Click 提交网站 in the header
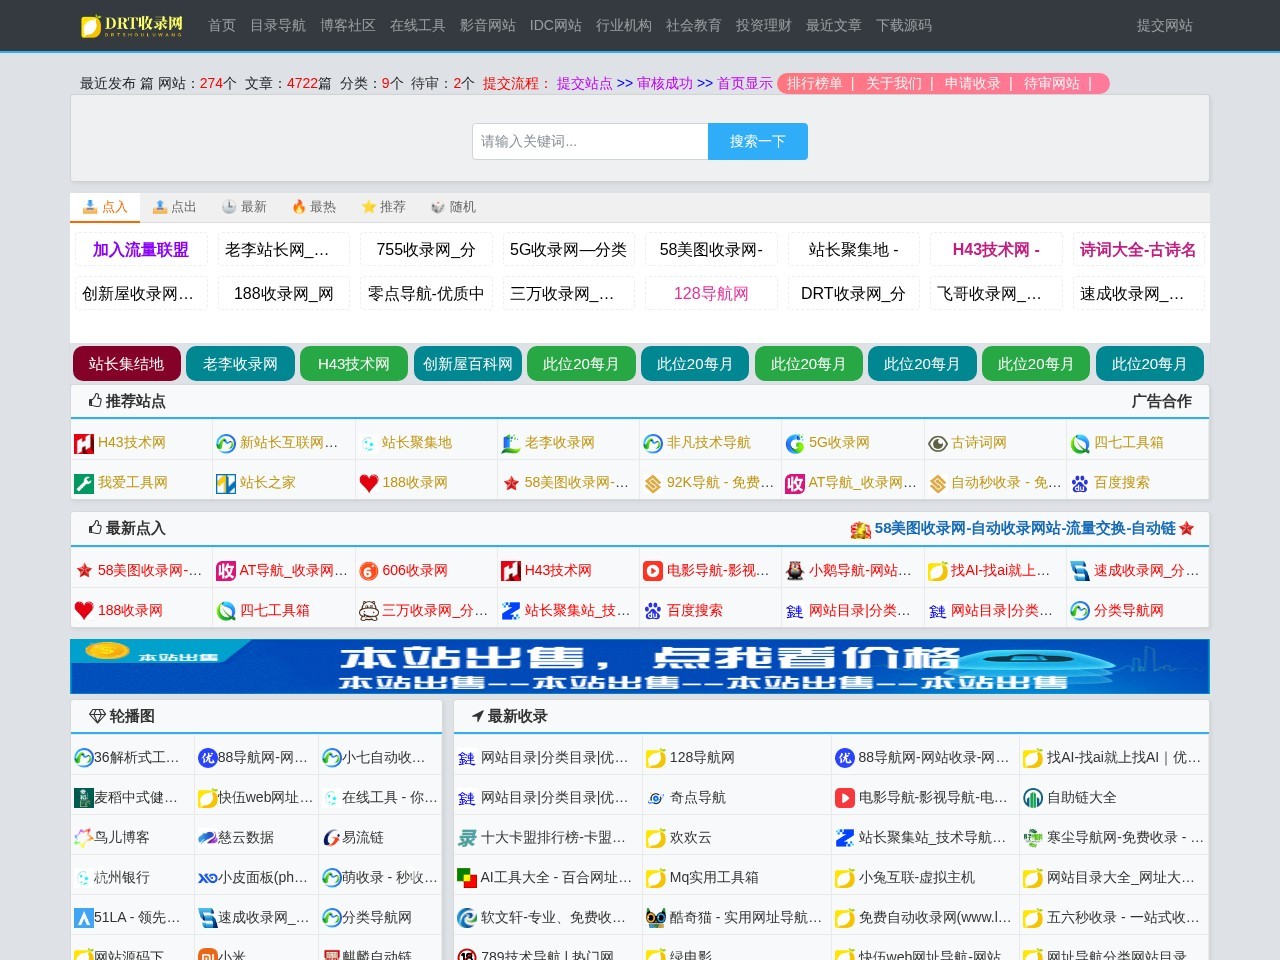This screenshot has height=960, width=1280. pyautogui.click(x=1165, y=25)
